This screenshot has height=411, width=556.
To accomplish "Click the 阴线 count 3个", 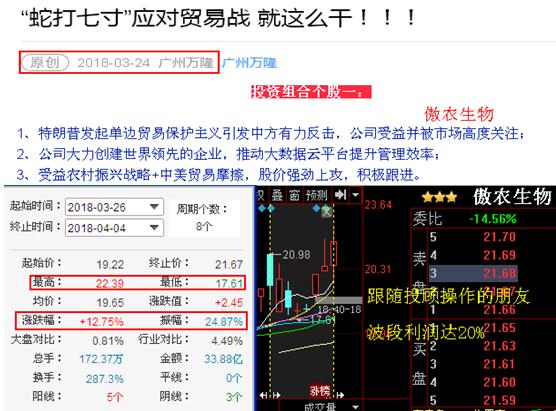I will pyautogui.click(x=234, y=397).
